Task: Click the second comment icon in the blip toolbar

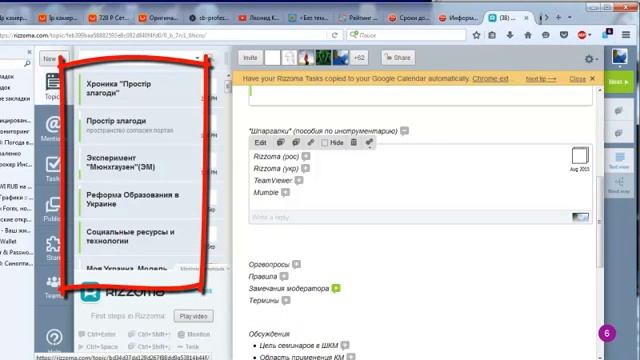Action: tap(296, 142)
